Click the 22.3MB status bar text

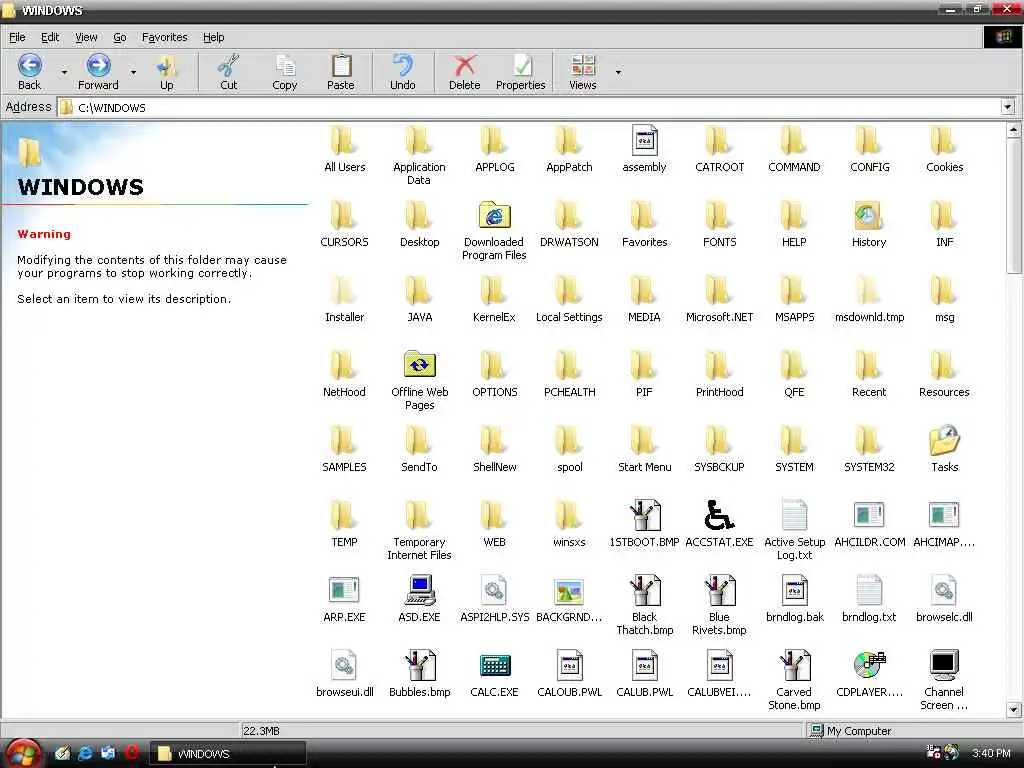tap(261, 731)
